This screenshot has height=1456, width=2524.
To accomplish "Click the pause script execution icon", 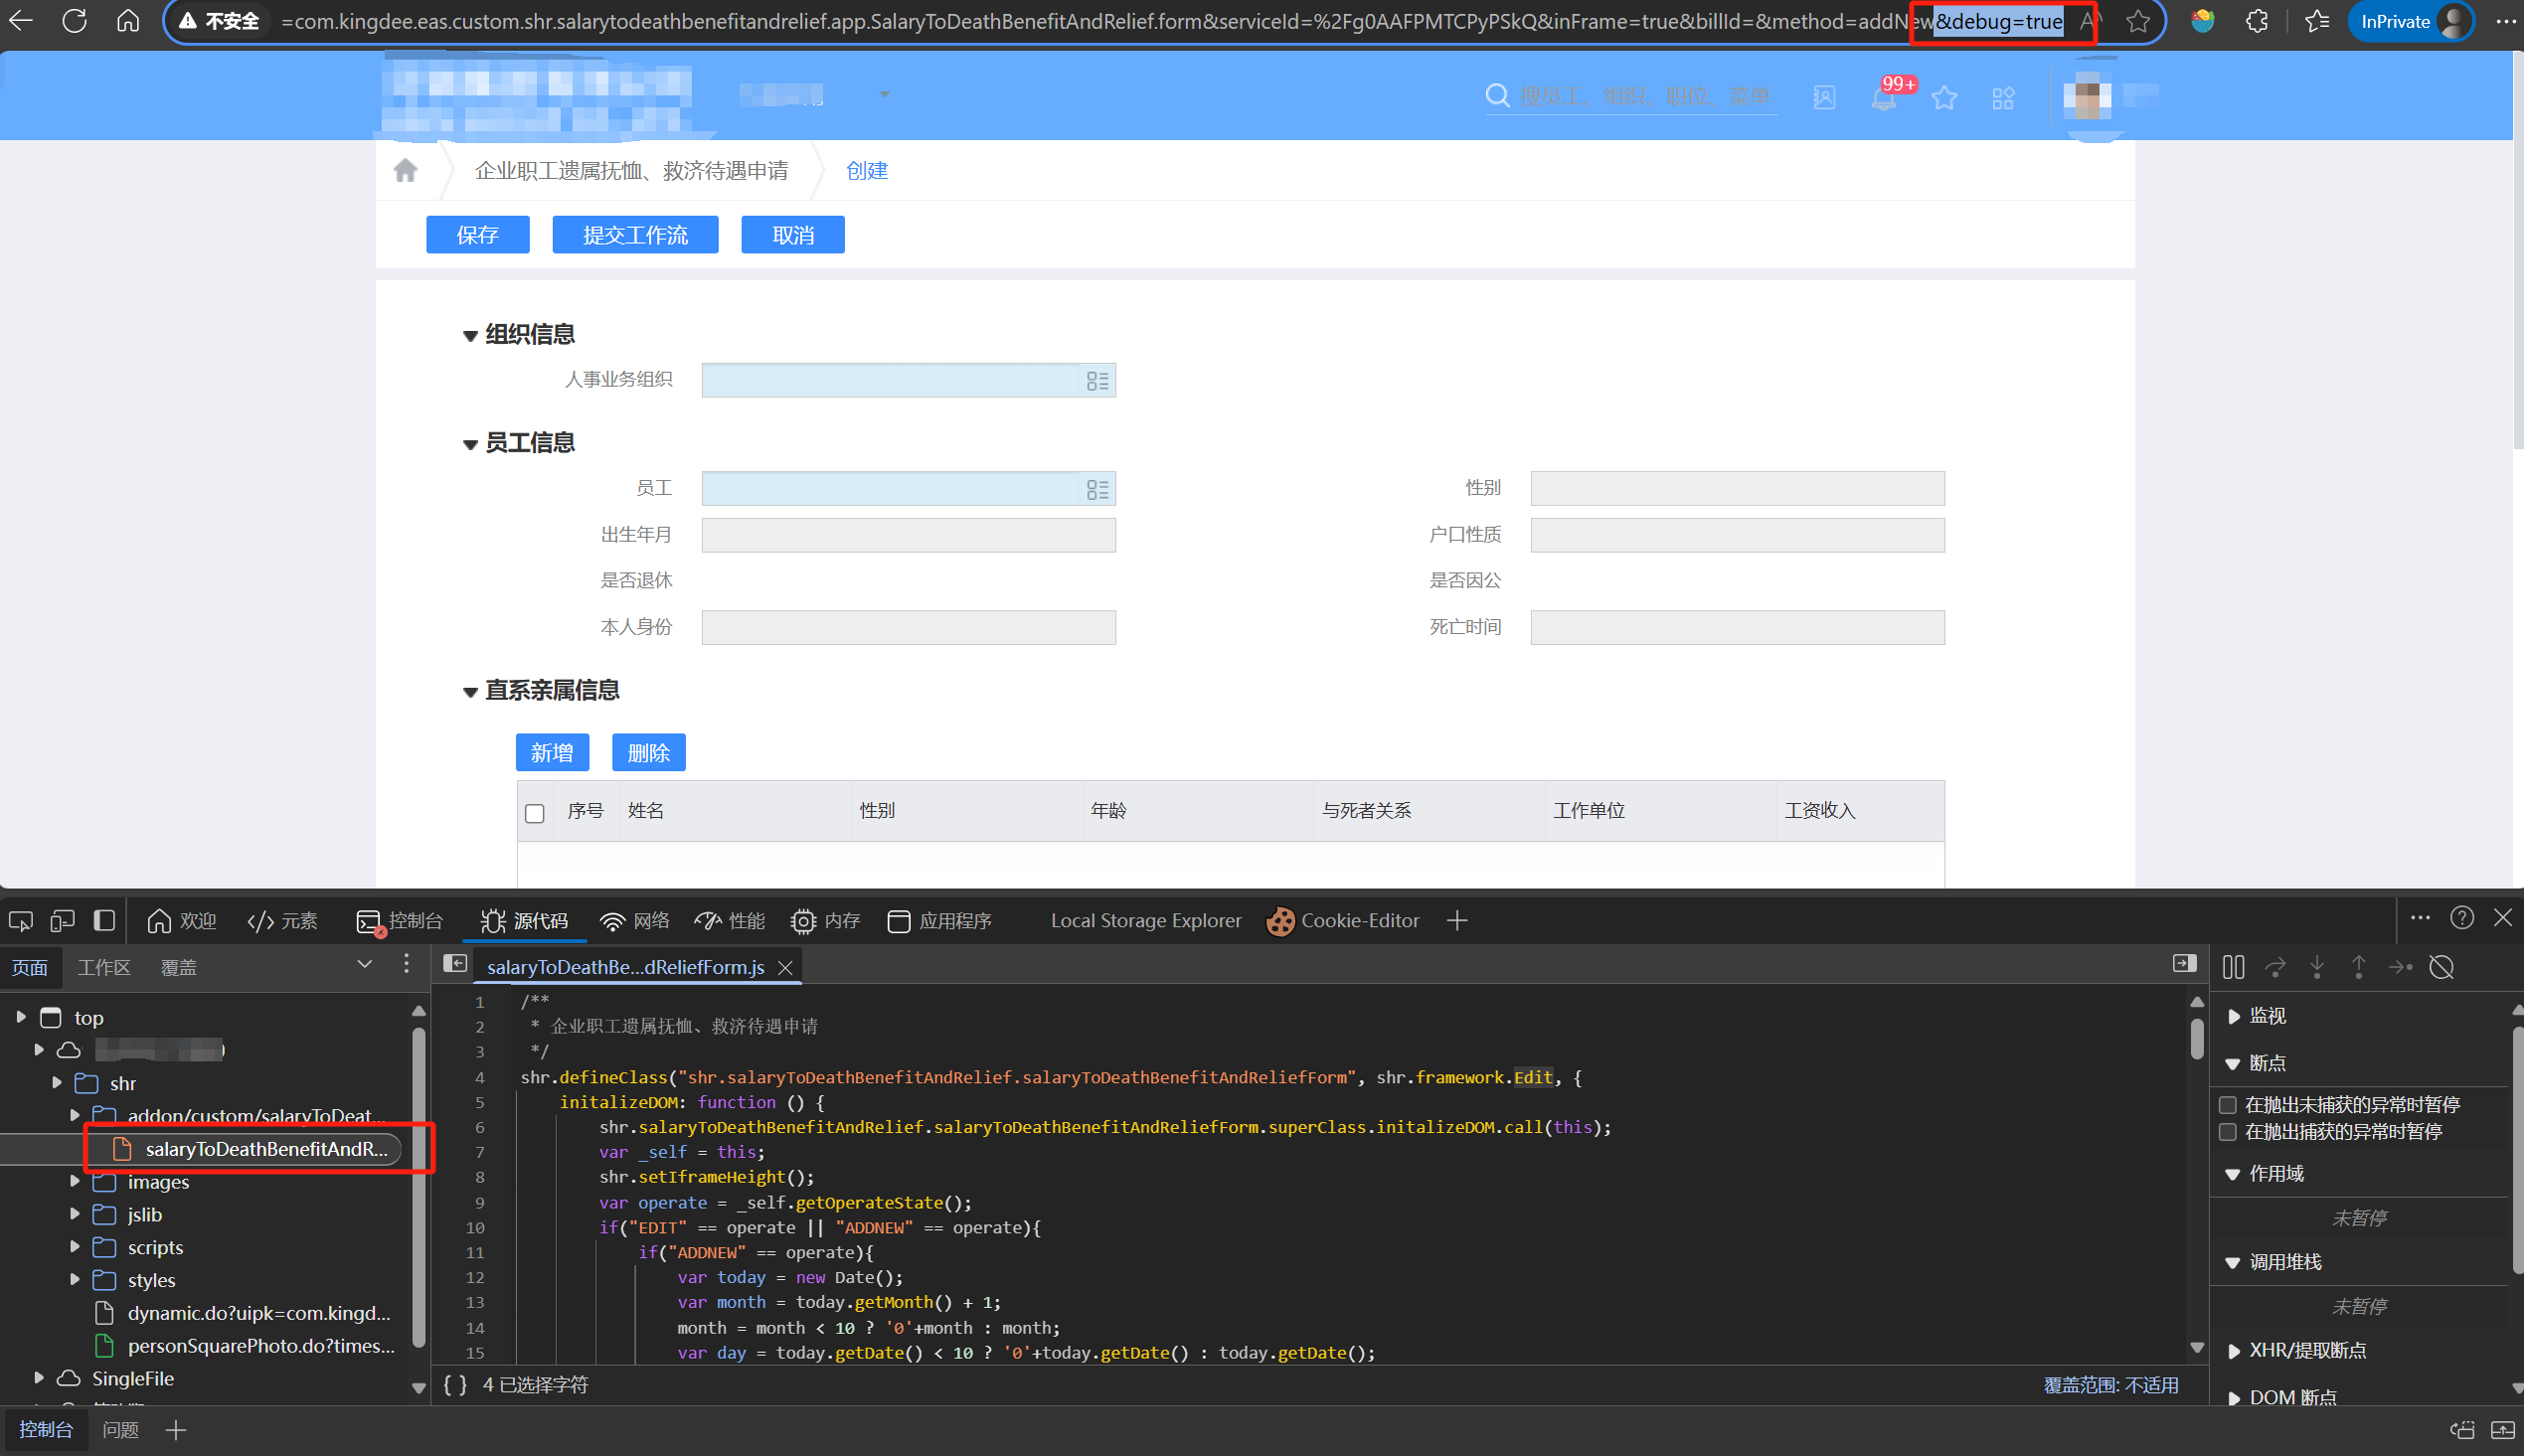I will click(2233, 967).
